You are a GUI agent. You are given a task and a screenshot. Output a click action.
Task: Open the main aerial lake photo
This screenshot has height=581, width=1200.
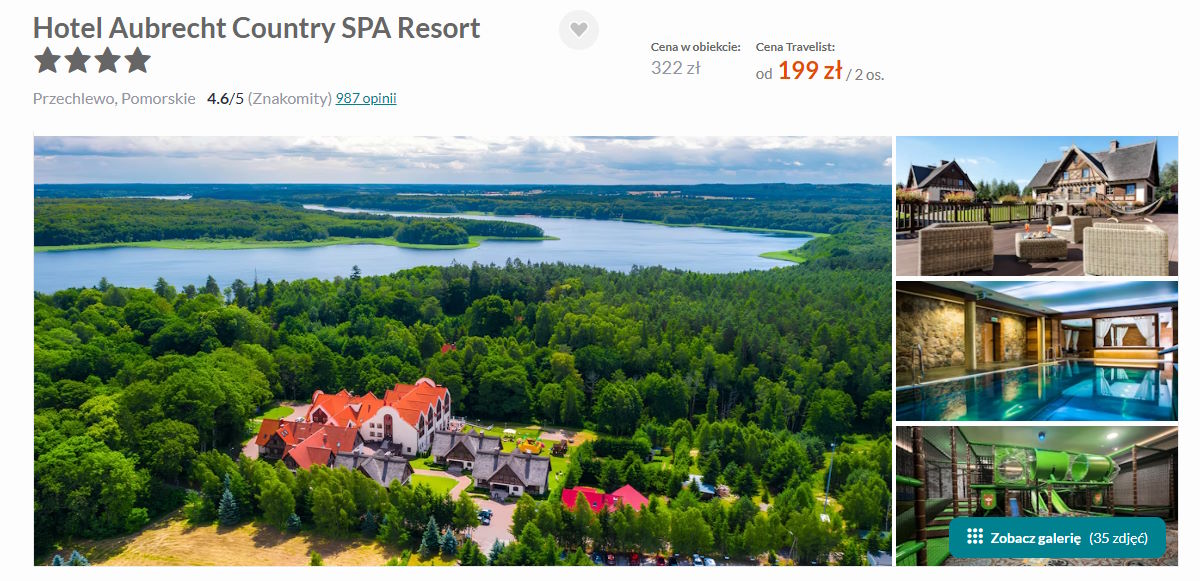pyautogui.click(x=463, y=351)
